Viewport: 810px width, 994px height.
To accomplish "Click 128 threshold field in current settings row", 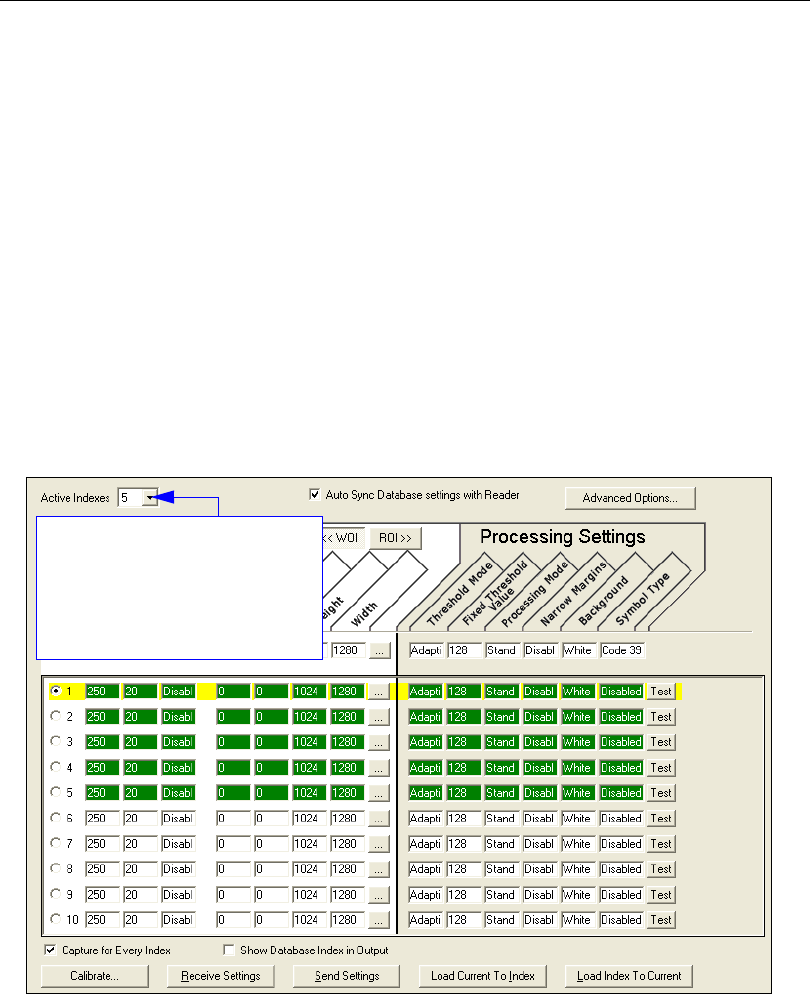I will click(x=465, y=650).
